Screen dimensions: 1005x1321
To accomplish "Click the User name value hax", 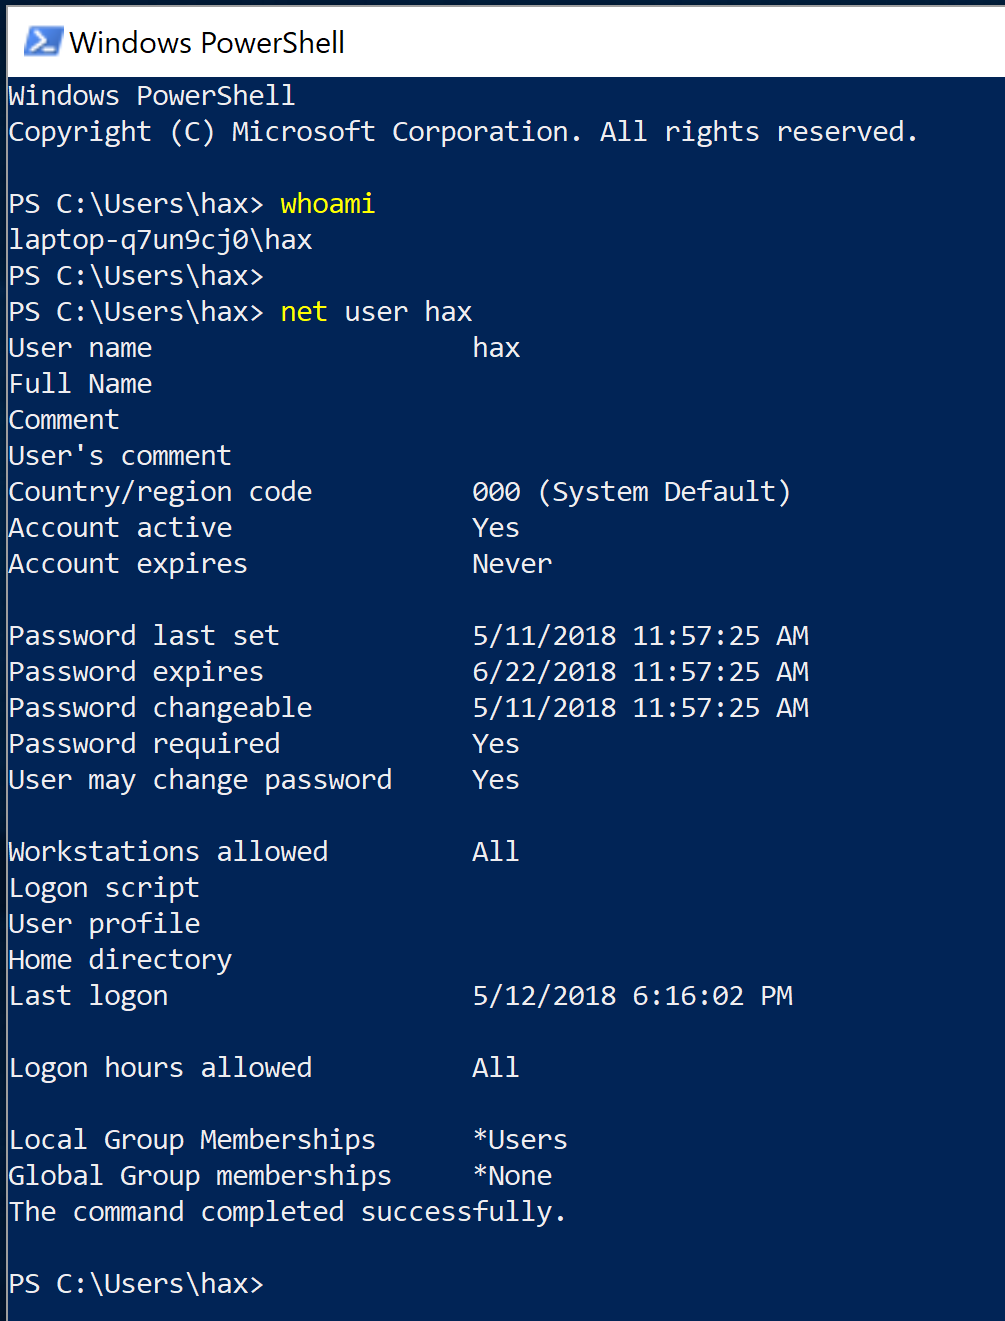I will tap(496, 348).
